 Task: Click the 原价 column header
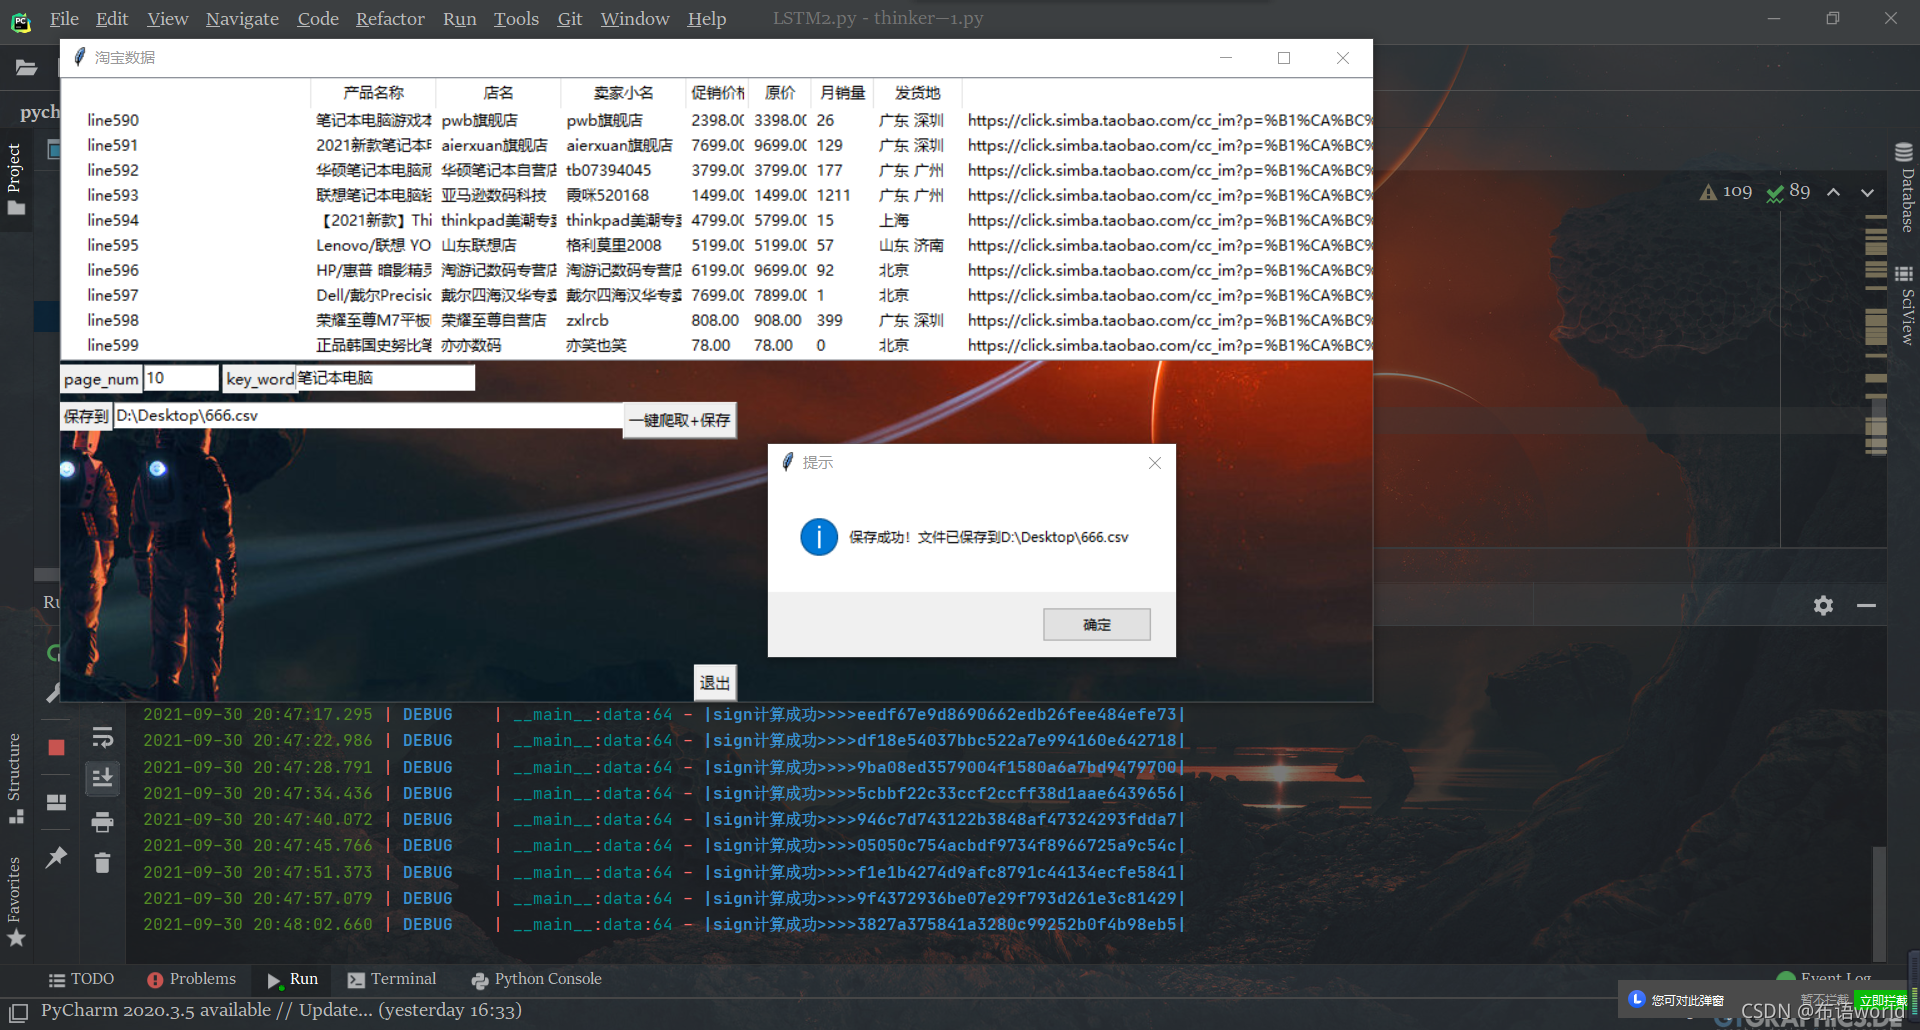tap(780, 93)
